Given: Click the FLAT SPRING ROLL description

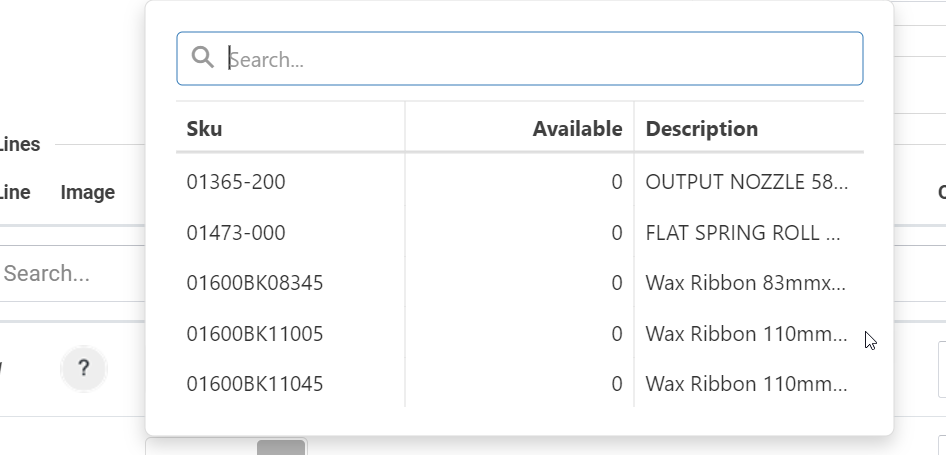Looking at the screenshot, I should pyautogui.click(x=743, y=233).
